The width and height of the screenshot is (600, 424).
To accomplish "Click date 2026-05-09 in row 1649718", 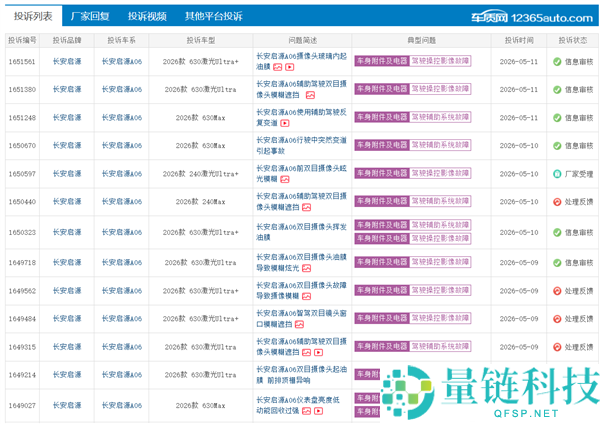I will [x=519, y=263].
